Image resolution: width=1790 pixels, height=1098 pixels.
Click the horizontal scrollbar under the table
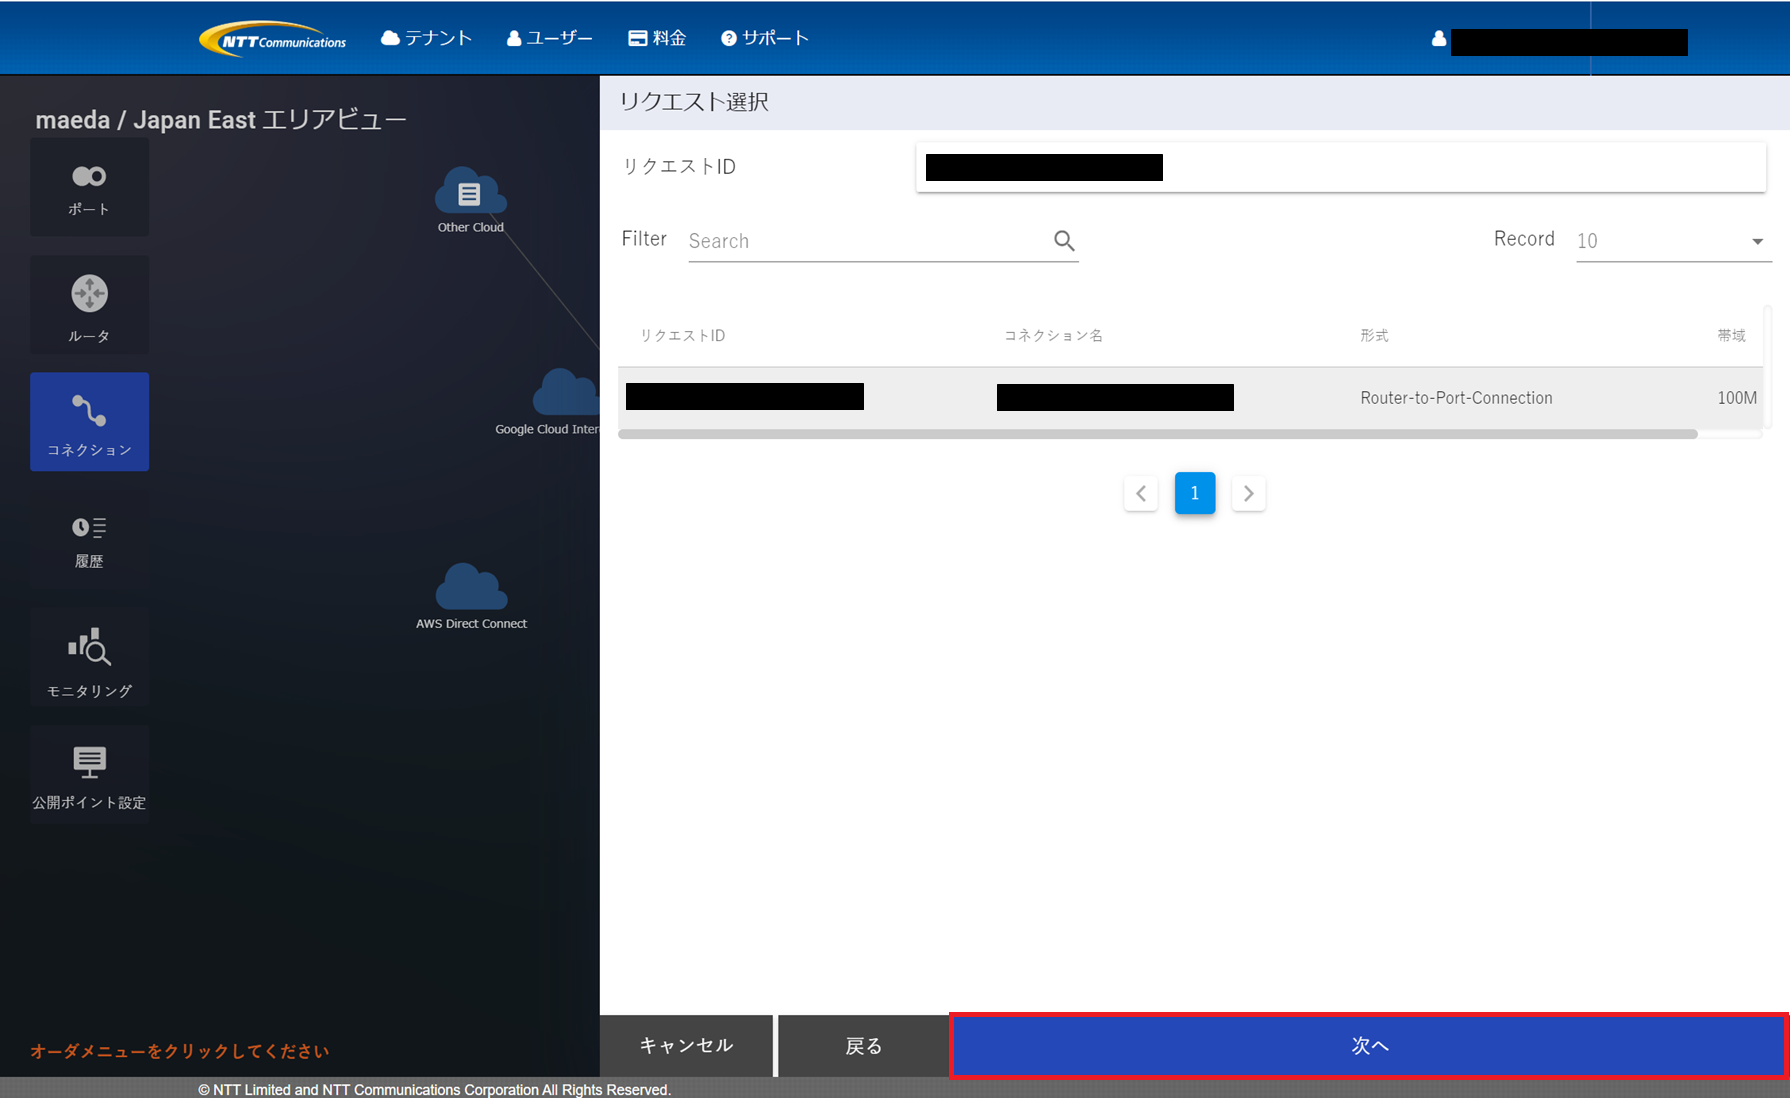[1157, 434]
